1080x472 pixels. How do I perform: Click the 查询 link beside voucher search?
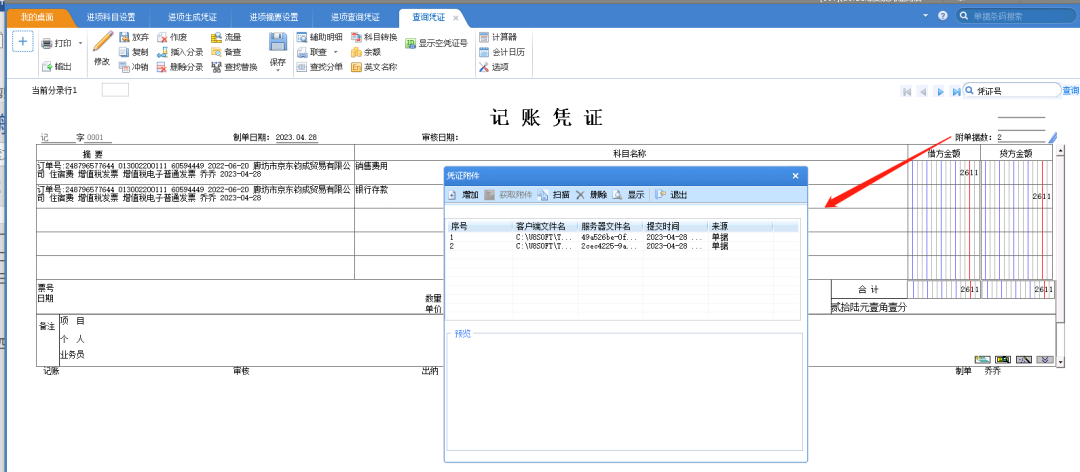click(1070, 90)
